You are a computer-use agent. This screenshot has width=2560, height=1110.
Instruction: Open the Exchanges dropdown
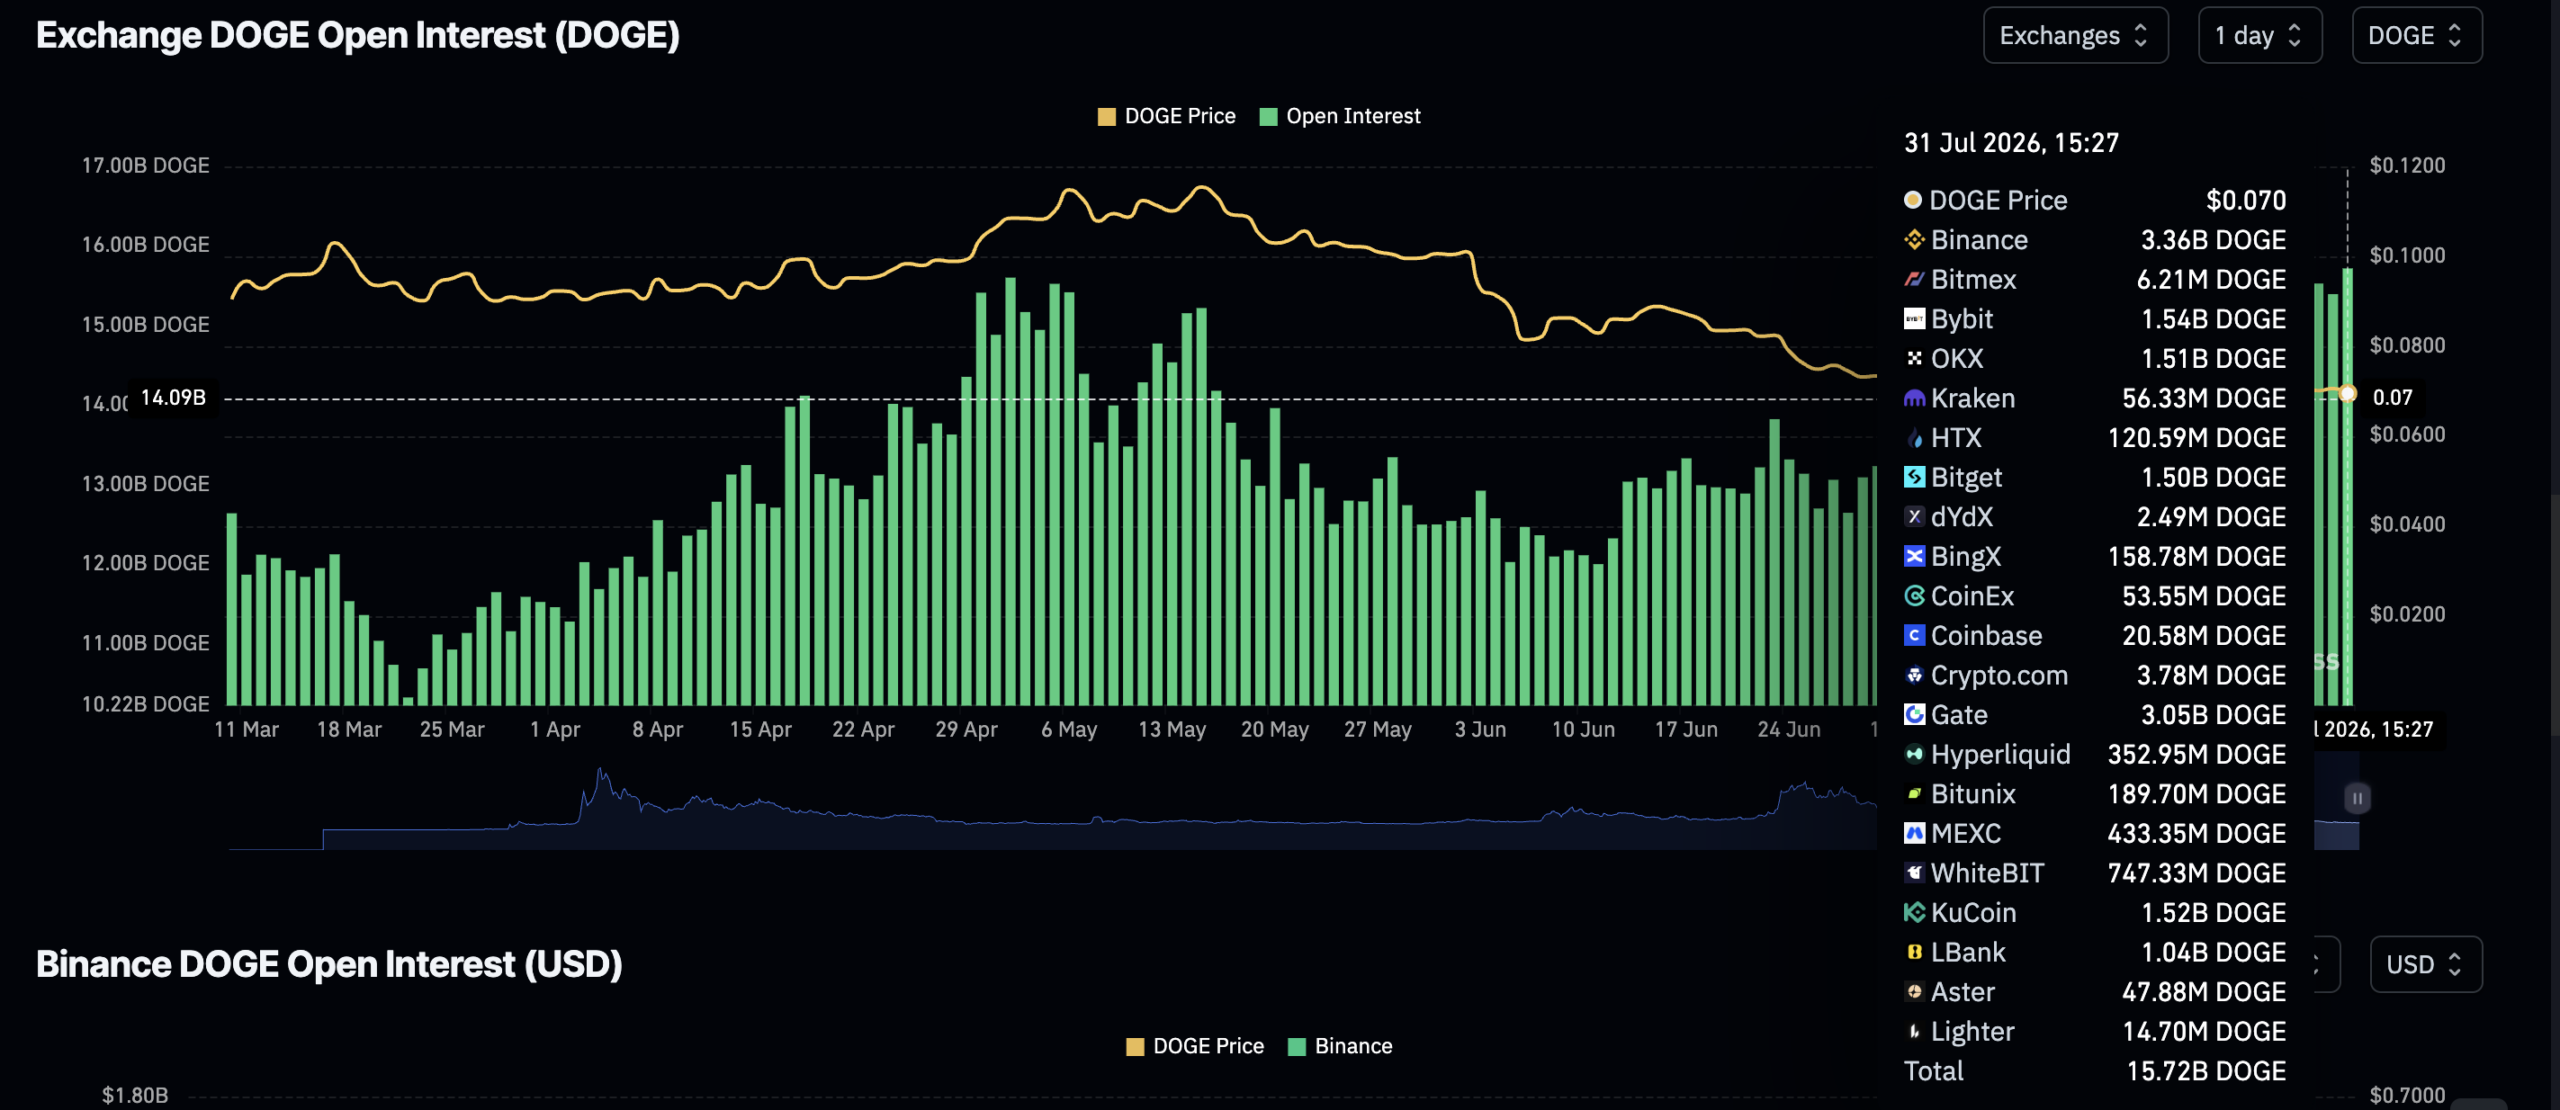tap(2075, 36)
